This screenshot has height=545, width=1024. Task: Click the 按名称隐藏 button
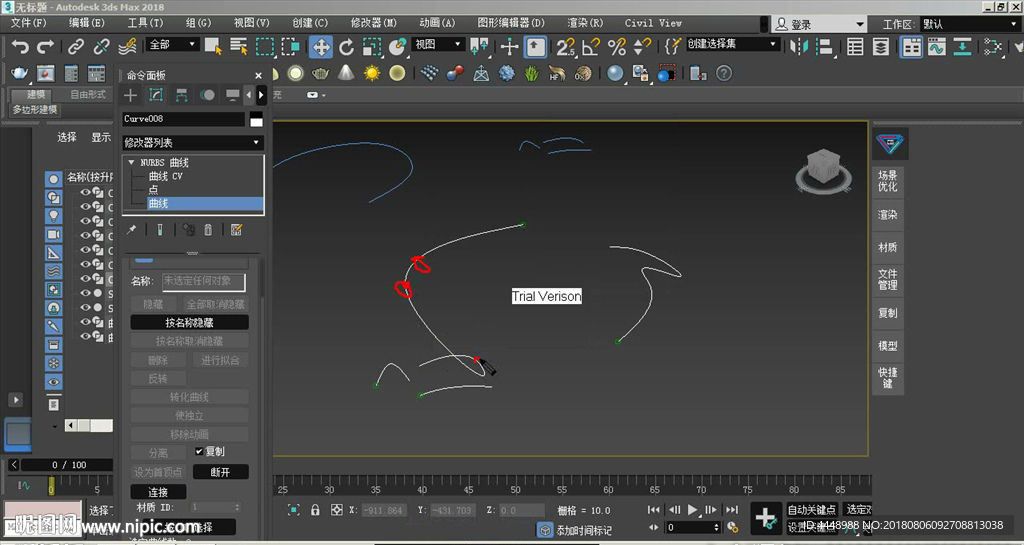coord(189,322)
